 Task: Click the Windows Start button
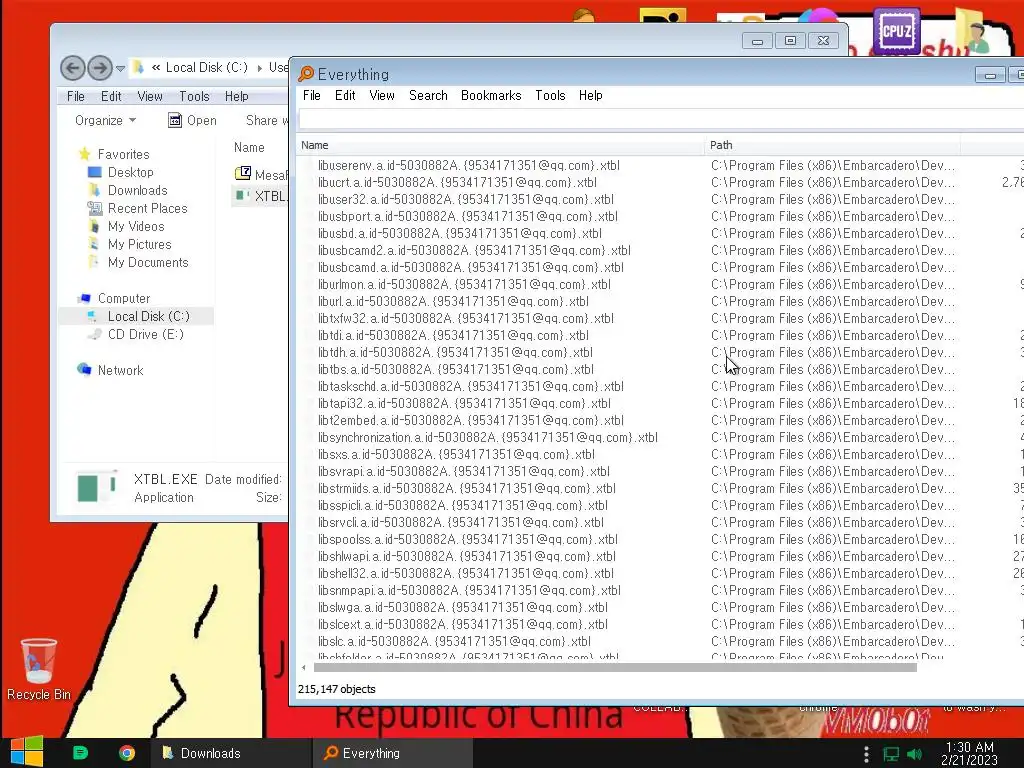coord(27,752)
